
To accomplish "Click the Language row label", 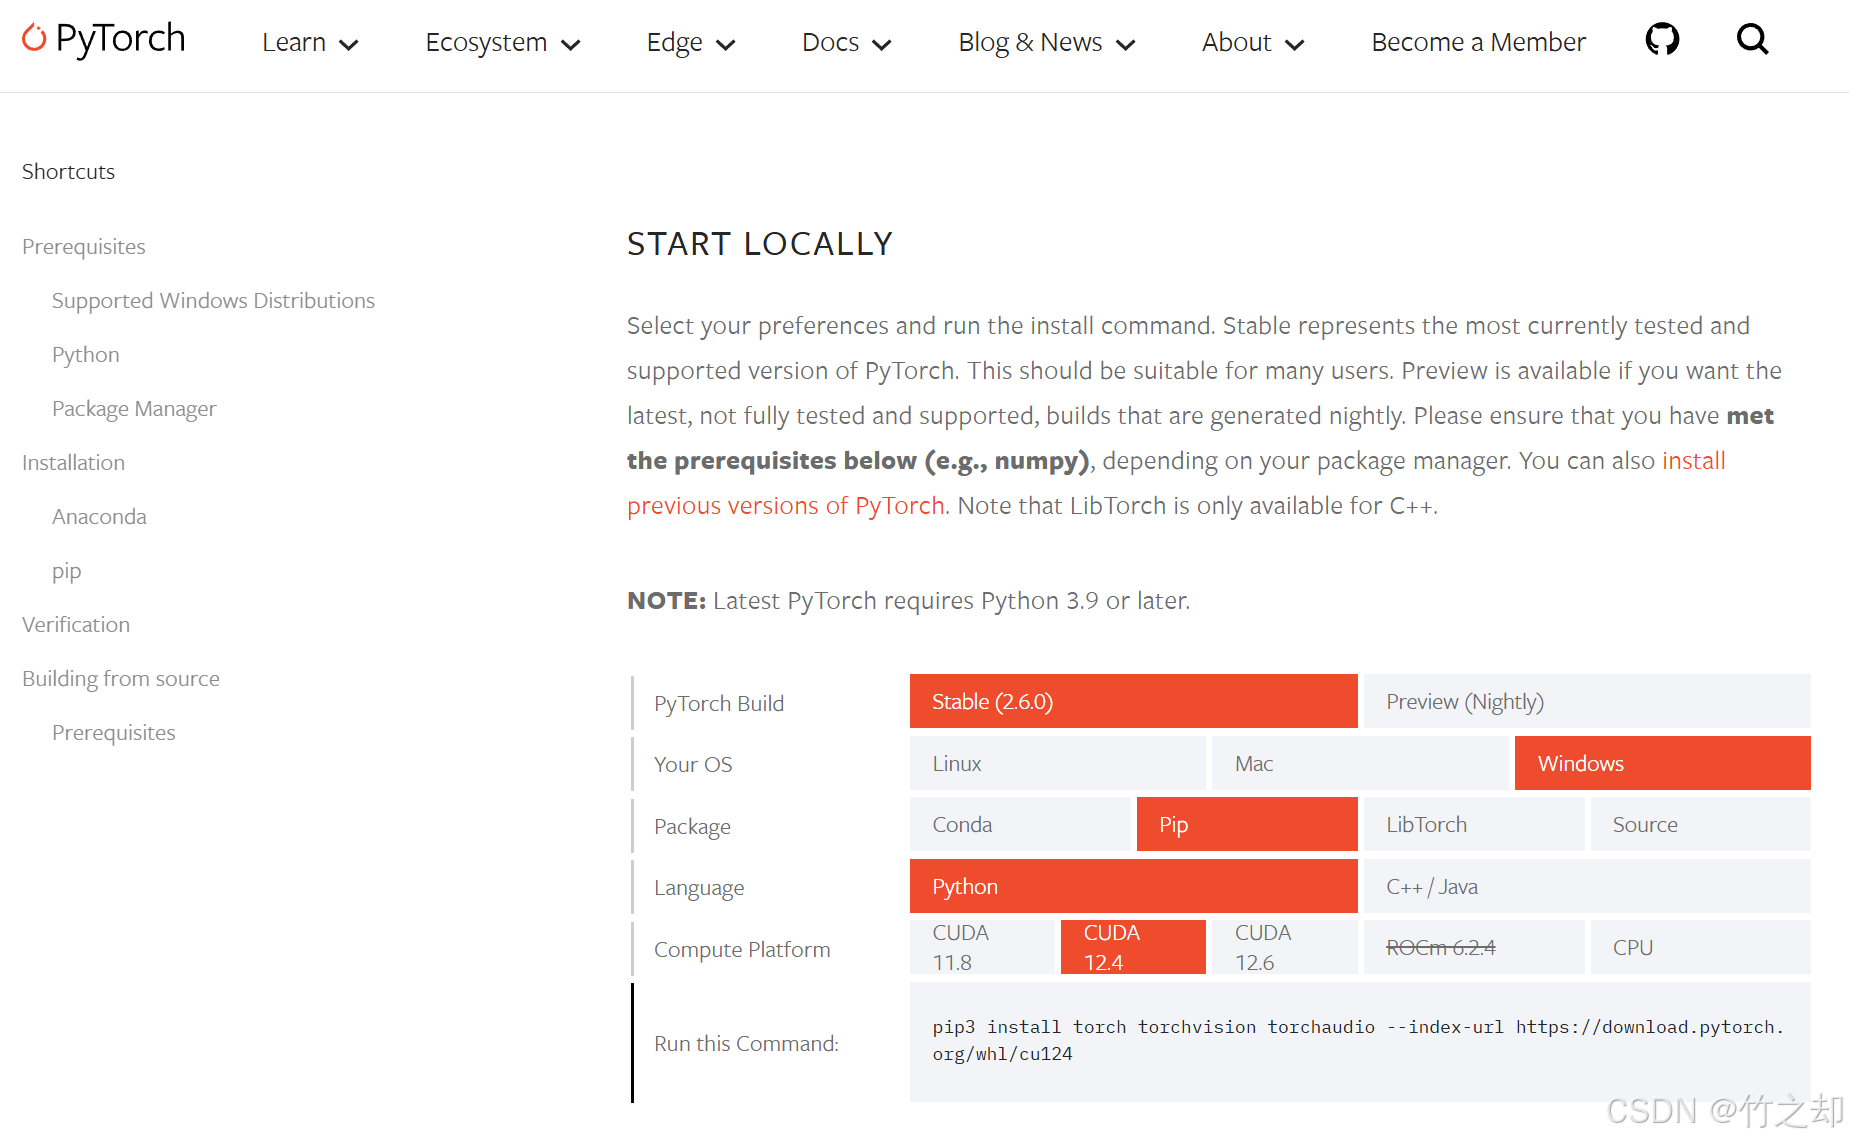I will pos(699,888).
